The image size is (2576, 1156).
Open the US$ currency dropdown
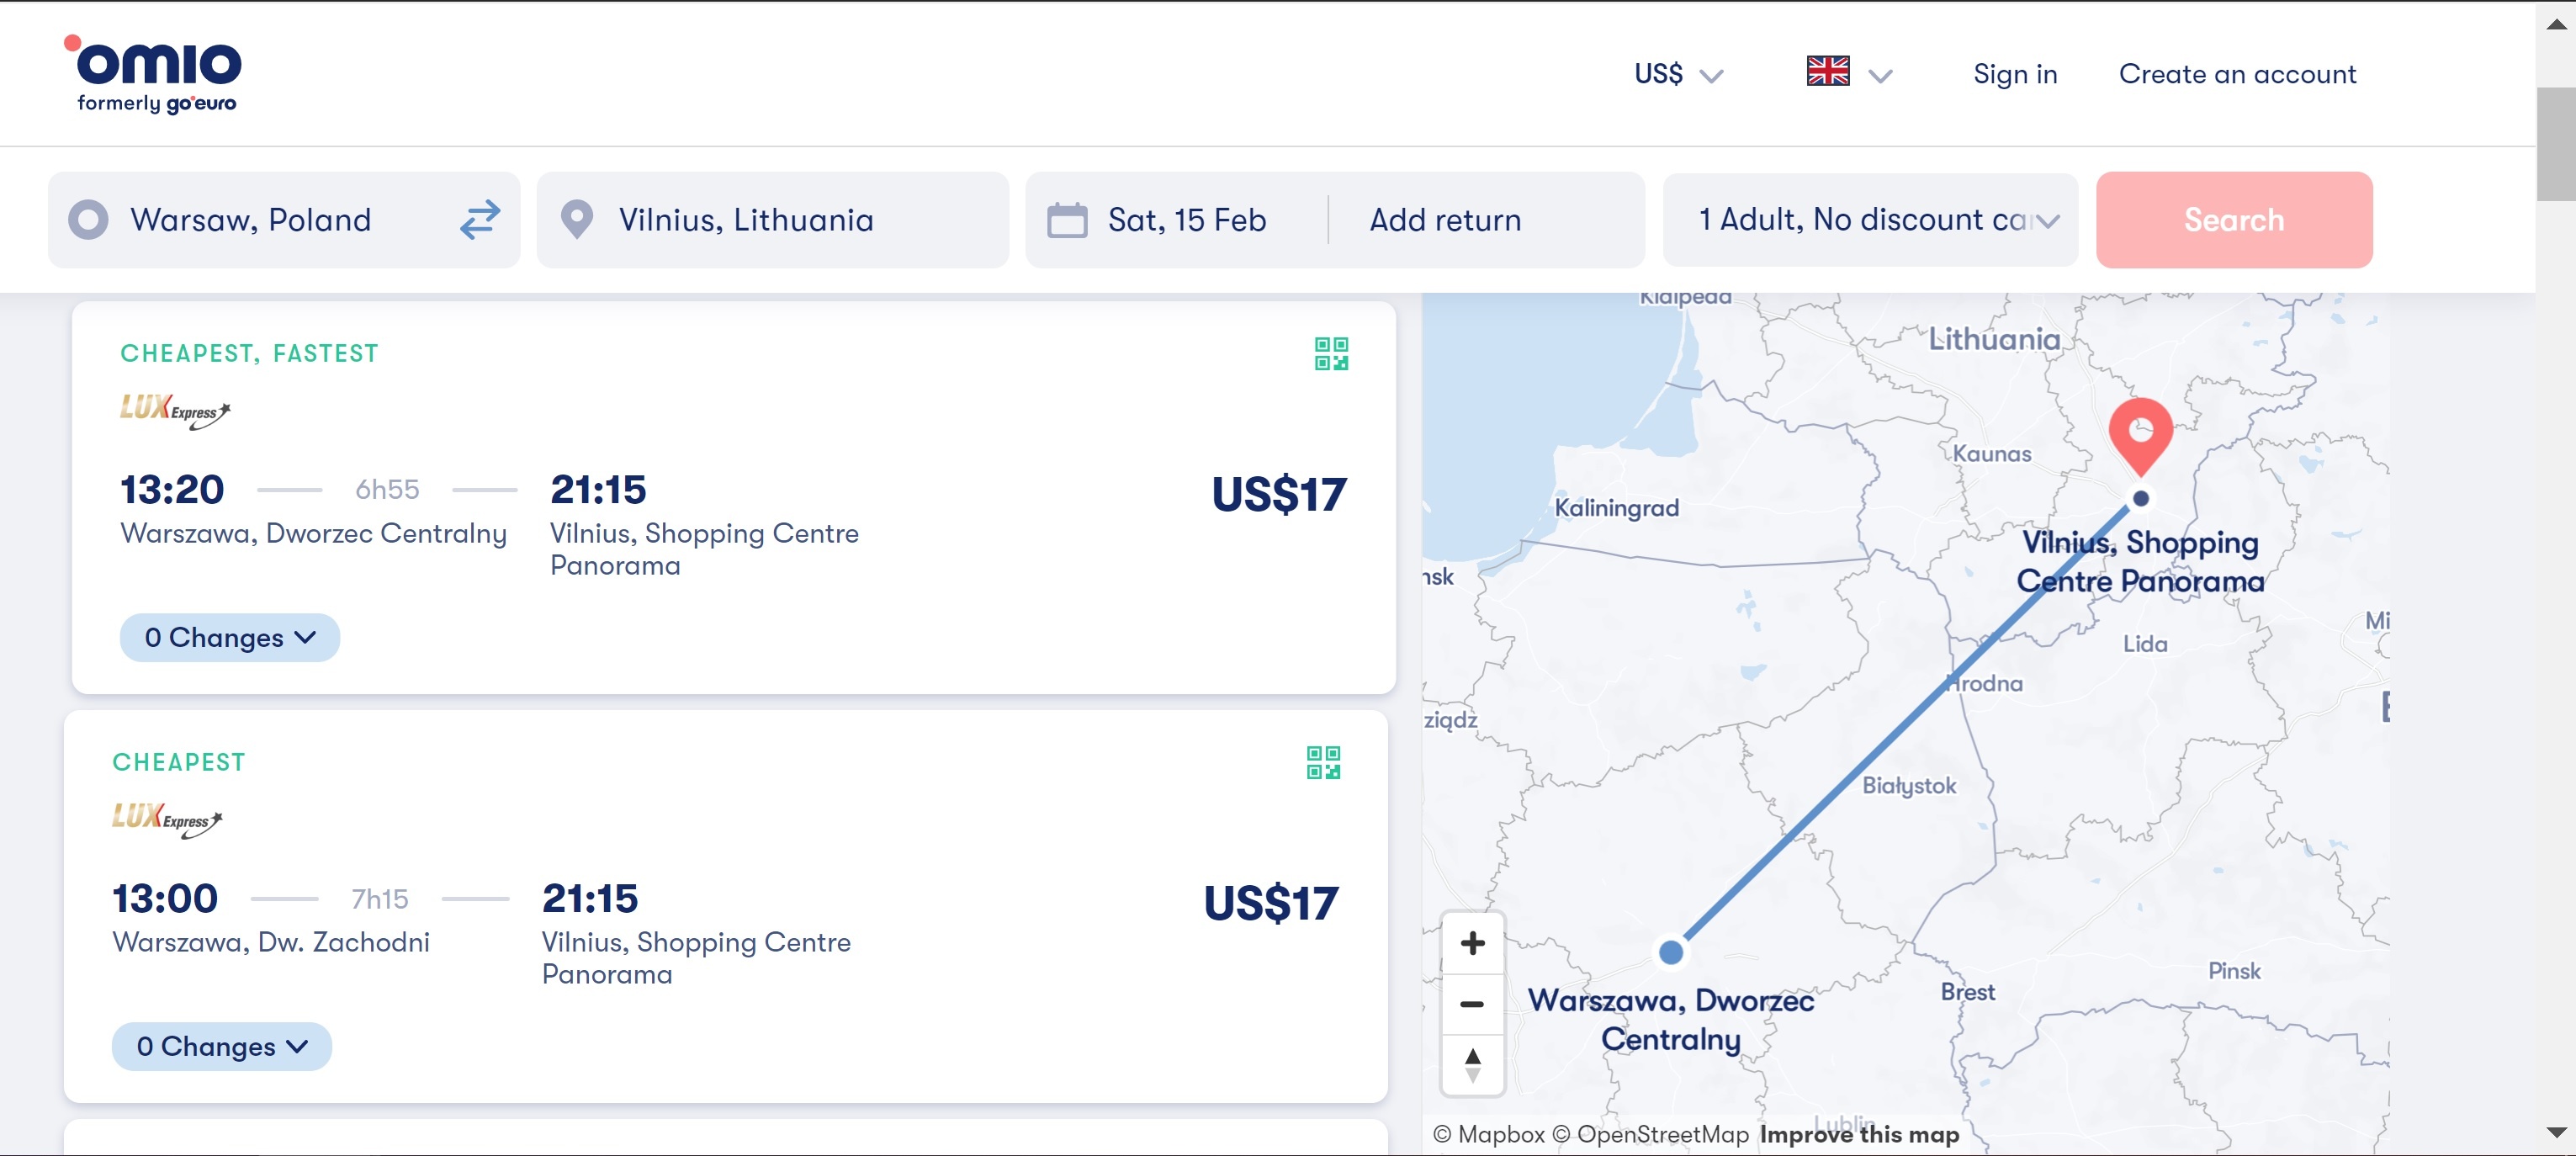pos(1678,75)
